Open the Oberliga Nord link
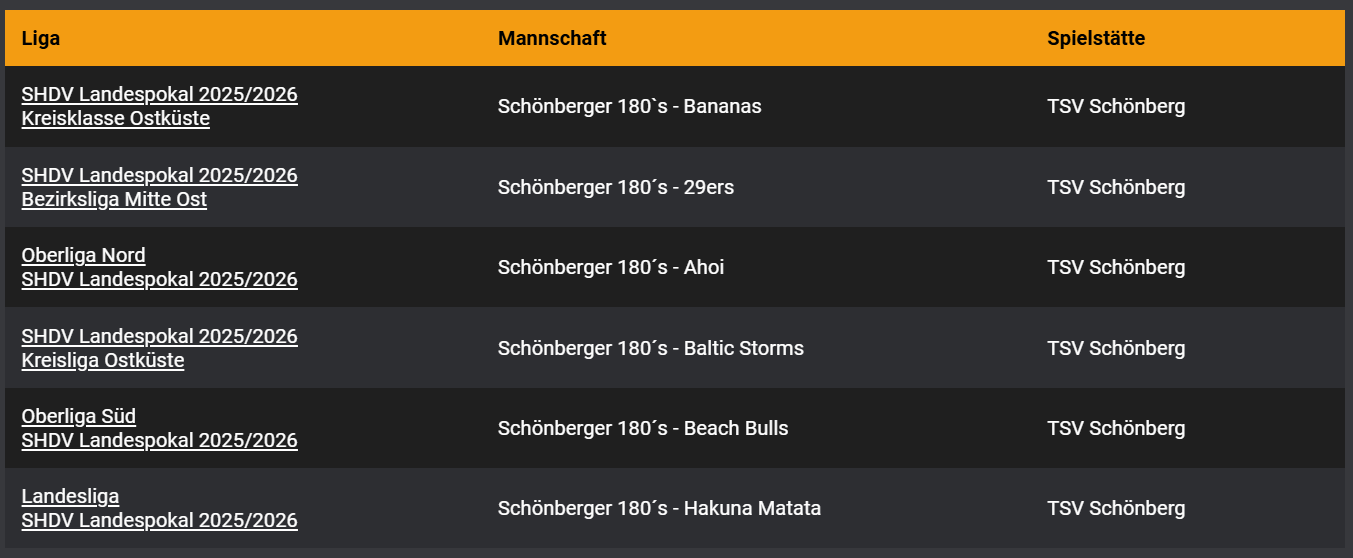 (83, 255)
